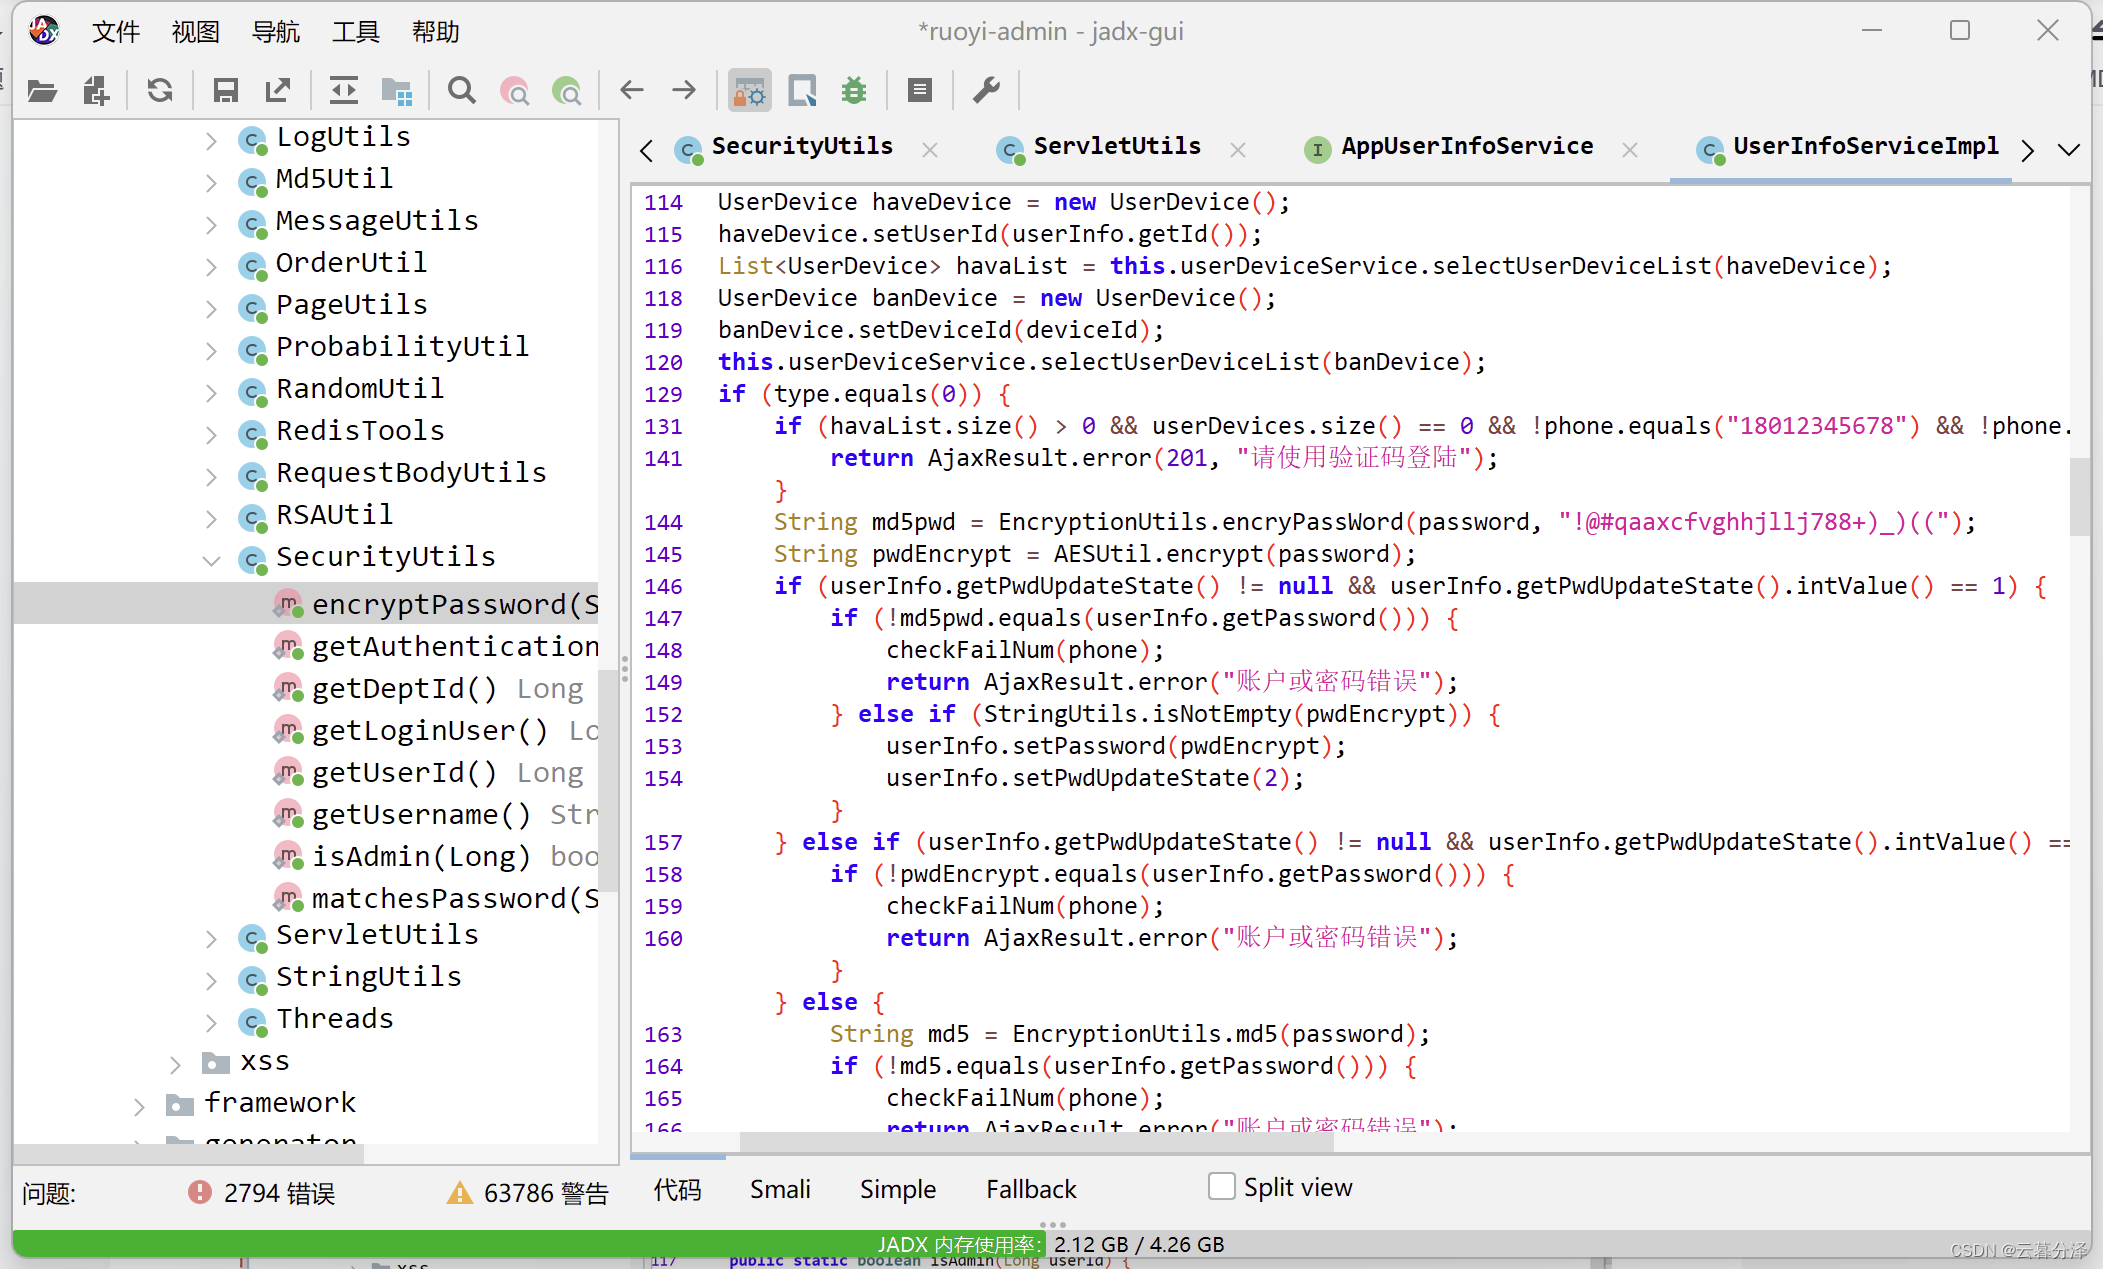The height and width of the screenshot is (1269, 2103).
Task: Click the green bug debugger icon
Action: click(x=853, y=91)
